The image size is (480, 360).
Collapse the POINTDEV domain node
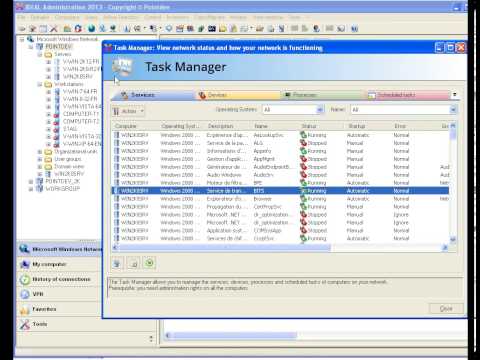[31, 47]
